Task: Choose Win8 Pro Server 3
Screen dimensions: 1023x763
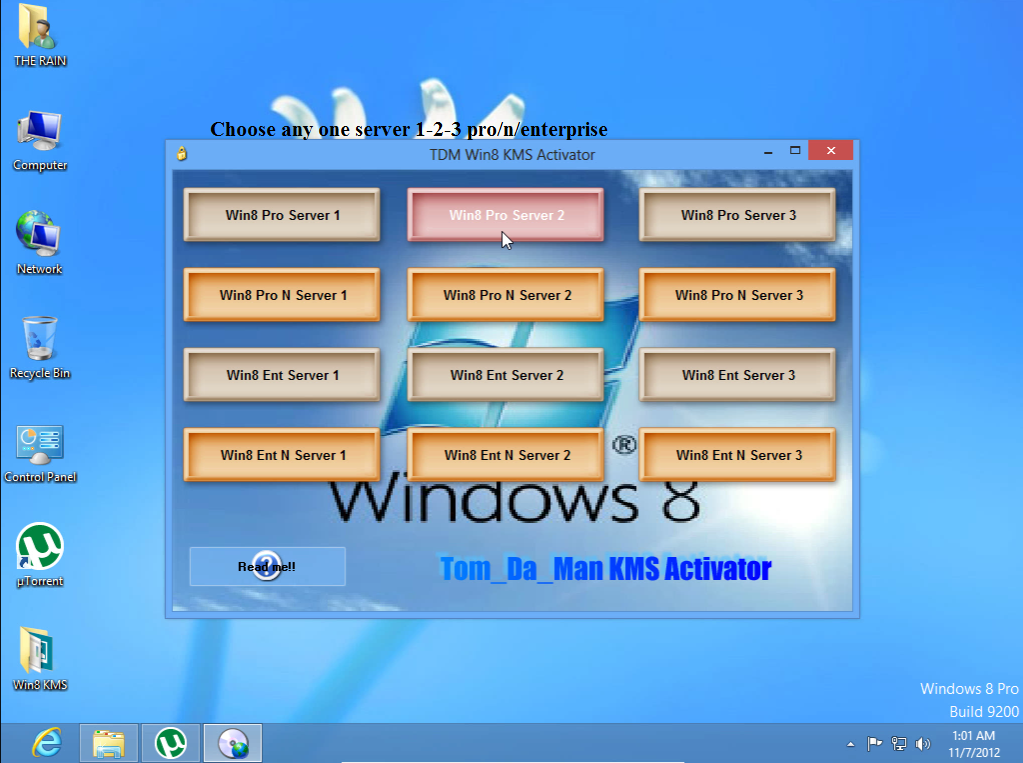Action: point(737,215)
